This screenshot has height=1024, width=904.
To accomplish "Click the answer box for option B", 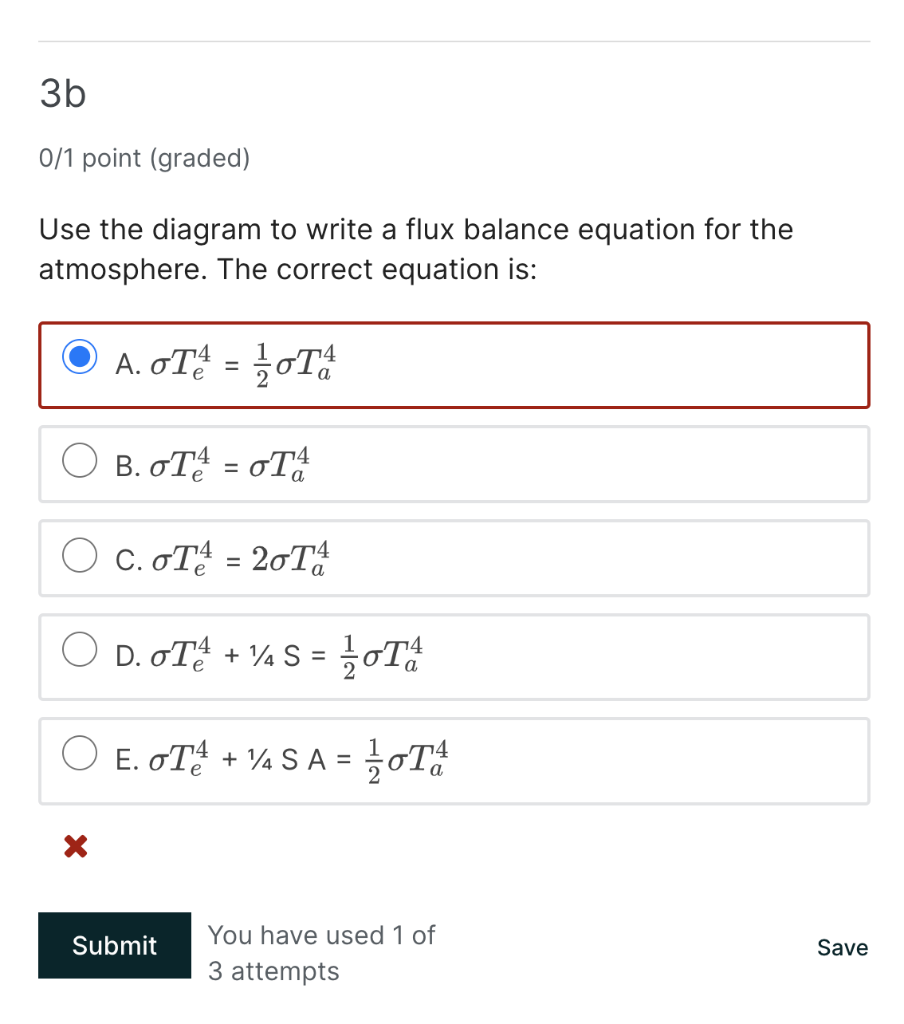I will (x=453, y=462).
